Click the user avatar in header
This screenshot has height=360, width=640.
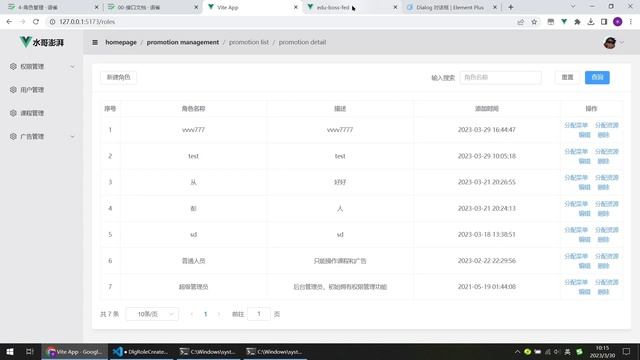[x=610, y=42]
